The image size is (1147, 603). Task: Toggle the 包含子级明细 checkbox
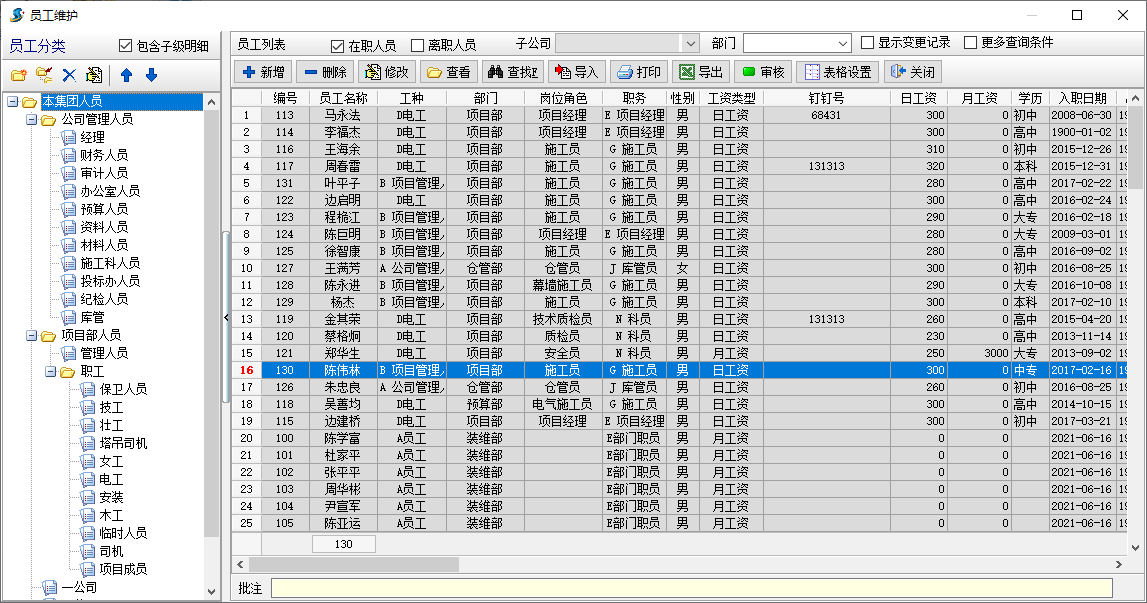pyautogui.click(x=126, y=46)
